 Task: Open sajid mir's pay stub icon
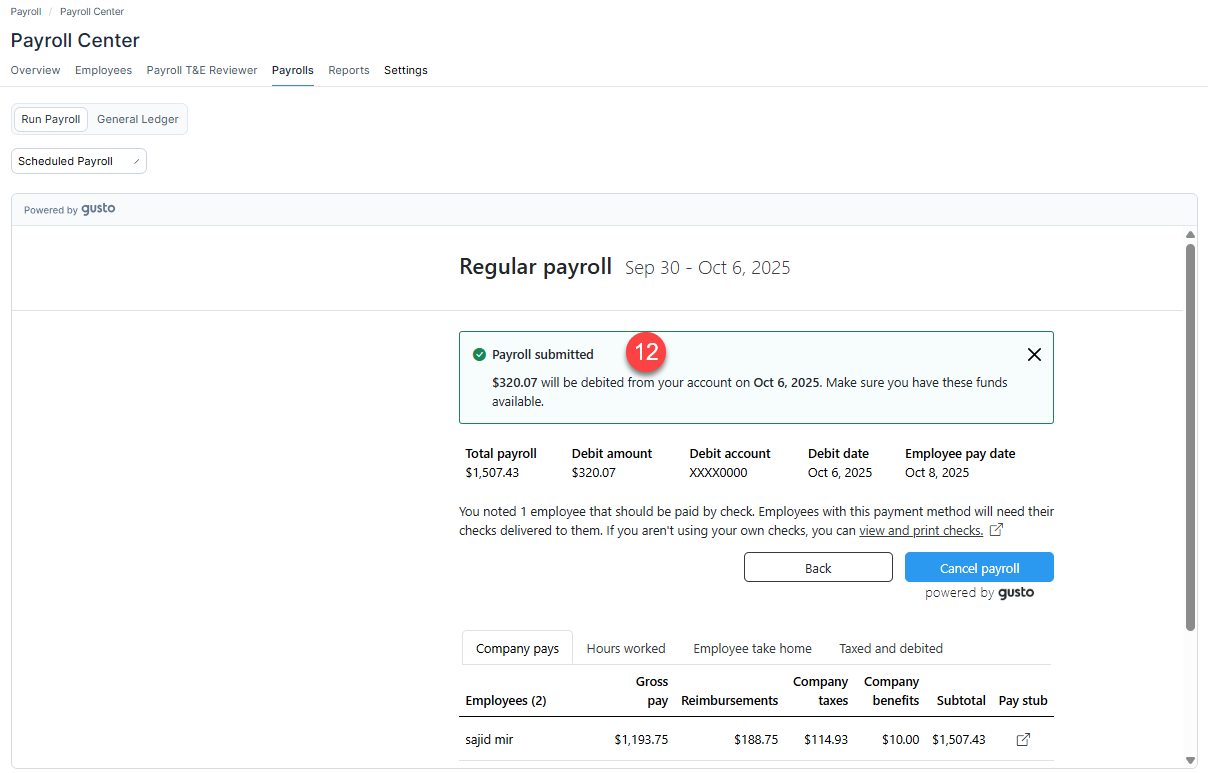point(1023,739)
